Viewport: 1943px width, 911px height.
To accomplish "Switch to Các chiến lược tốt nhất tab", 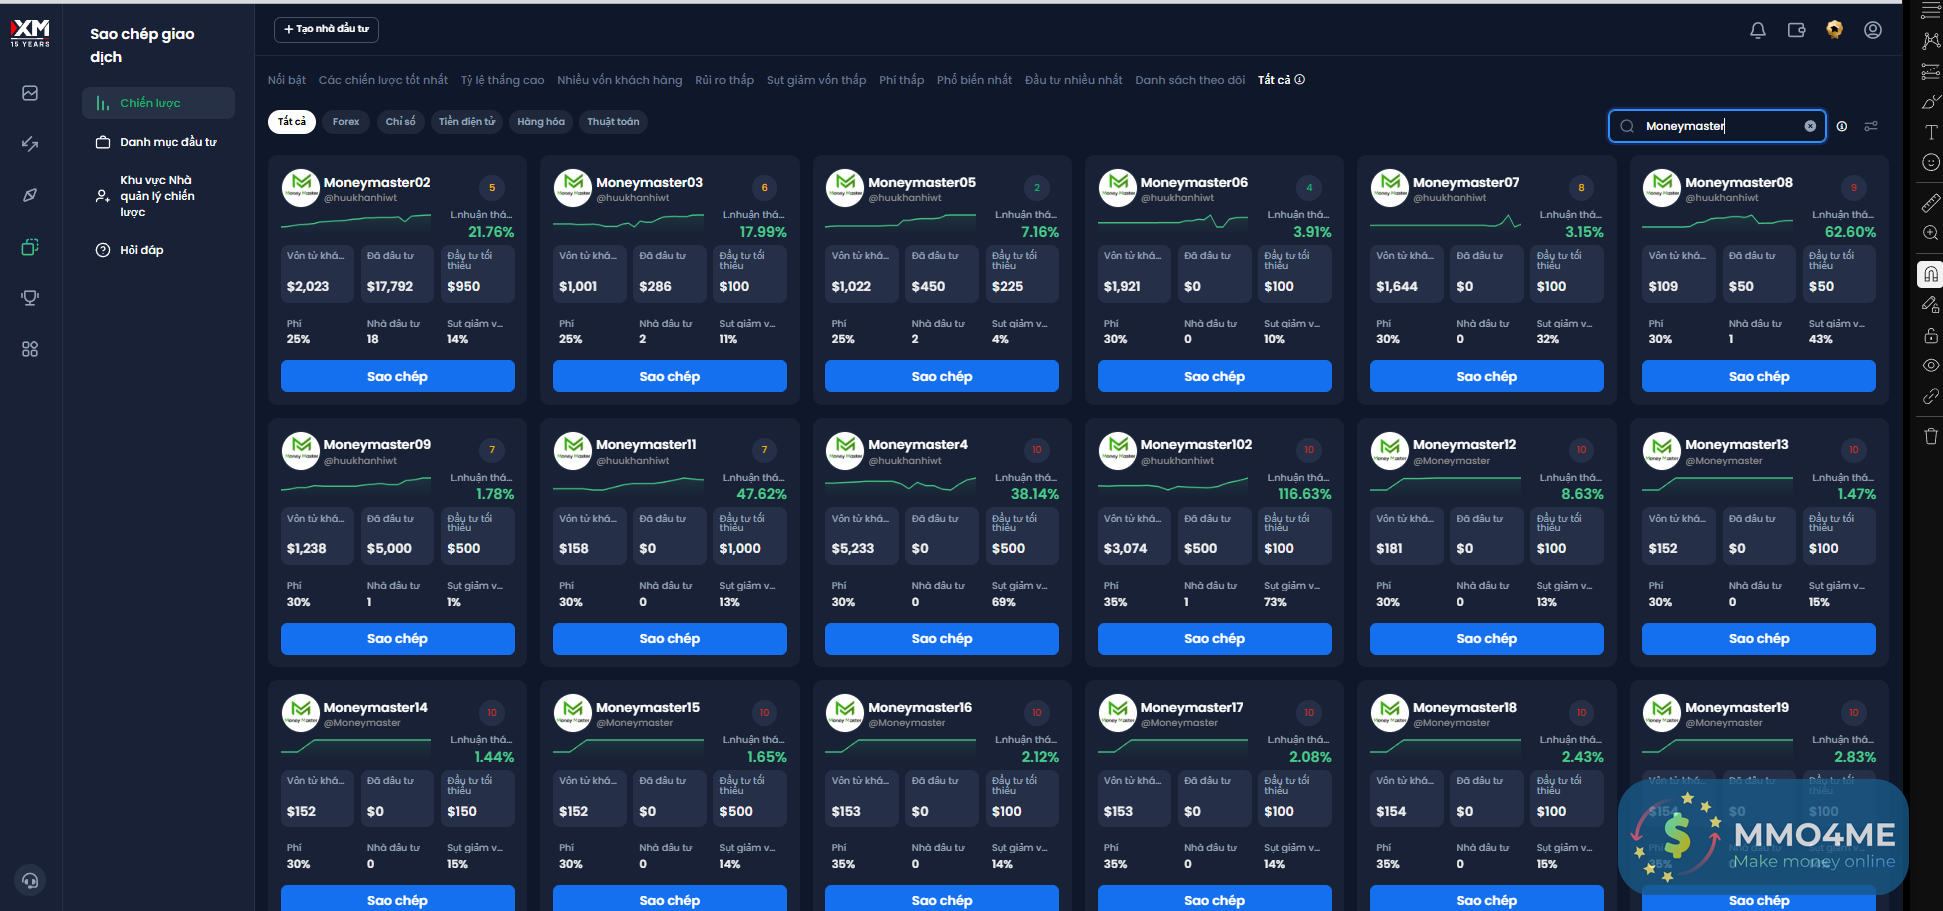I will (383, 80).
